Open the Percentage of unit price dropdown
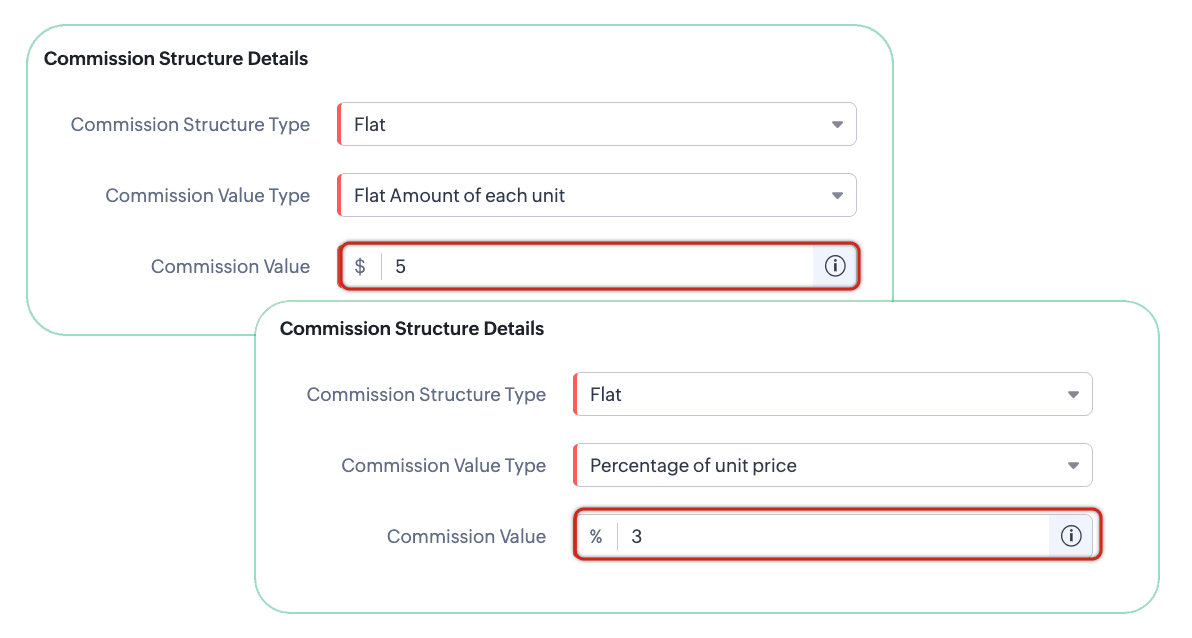This screenshot has width=1192, height=638. [x=833, y=465]
